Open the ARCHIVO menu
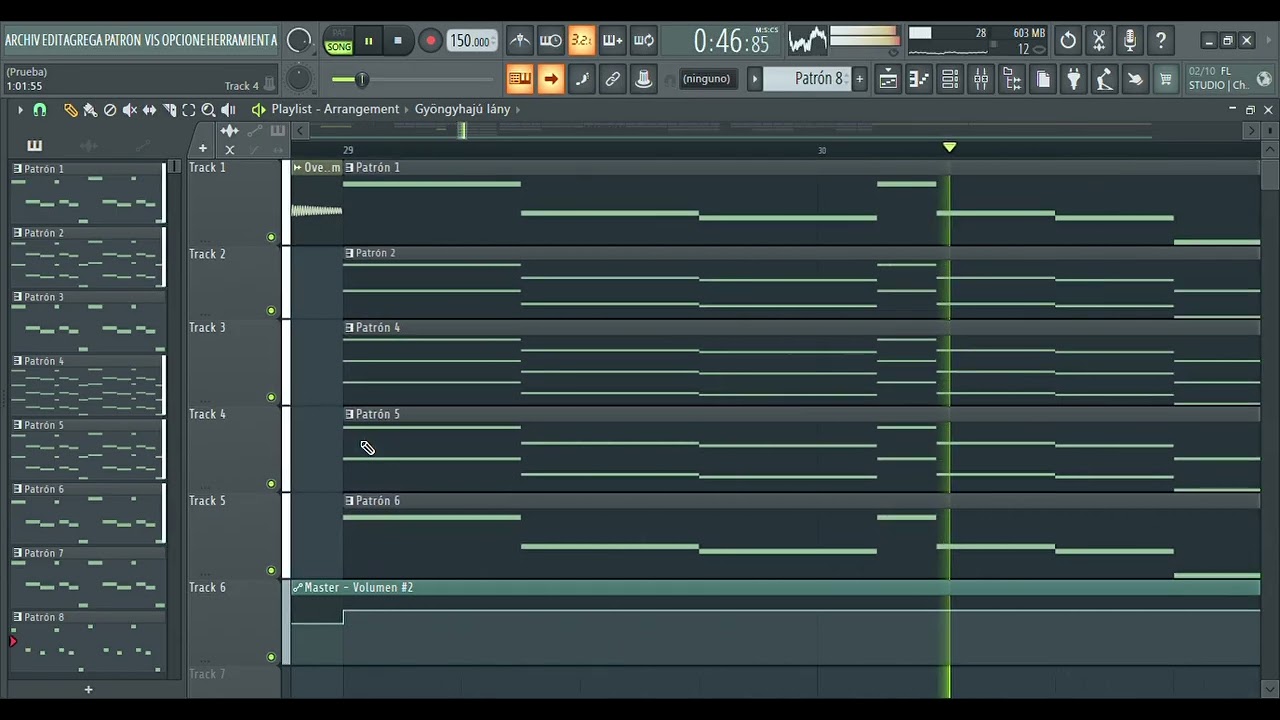The height and width of the screenshot is (720, 1280). [x=24, y=40]
